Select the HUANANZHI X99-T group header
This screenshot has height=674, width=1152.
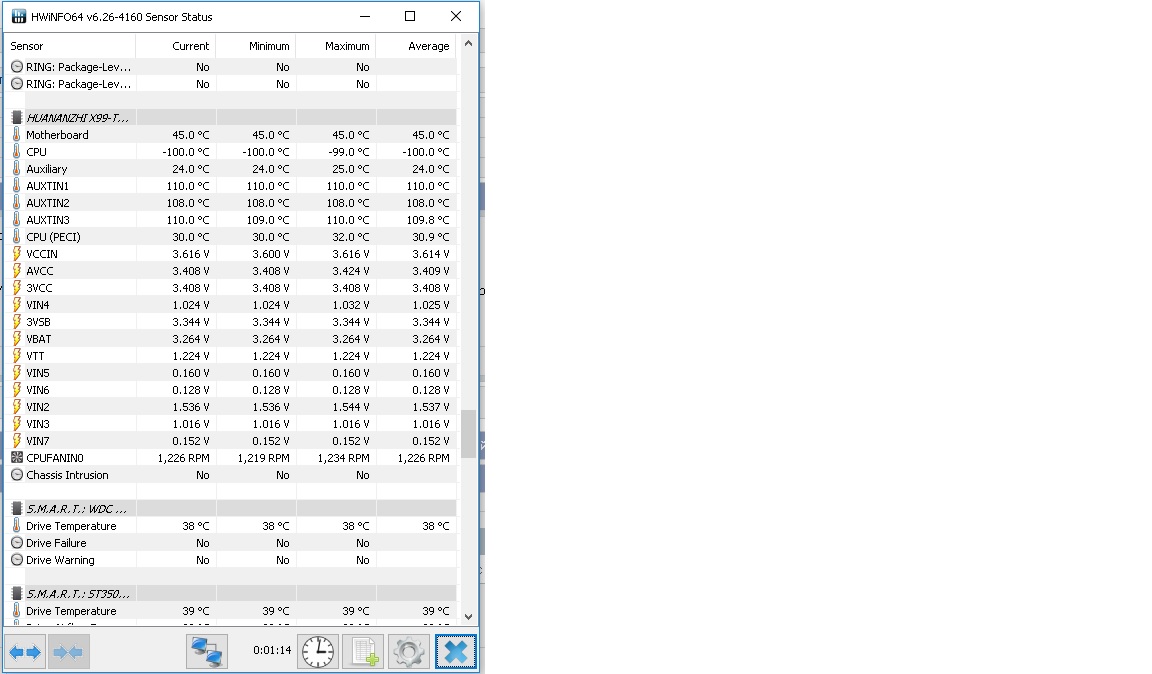click(77, 118)
